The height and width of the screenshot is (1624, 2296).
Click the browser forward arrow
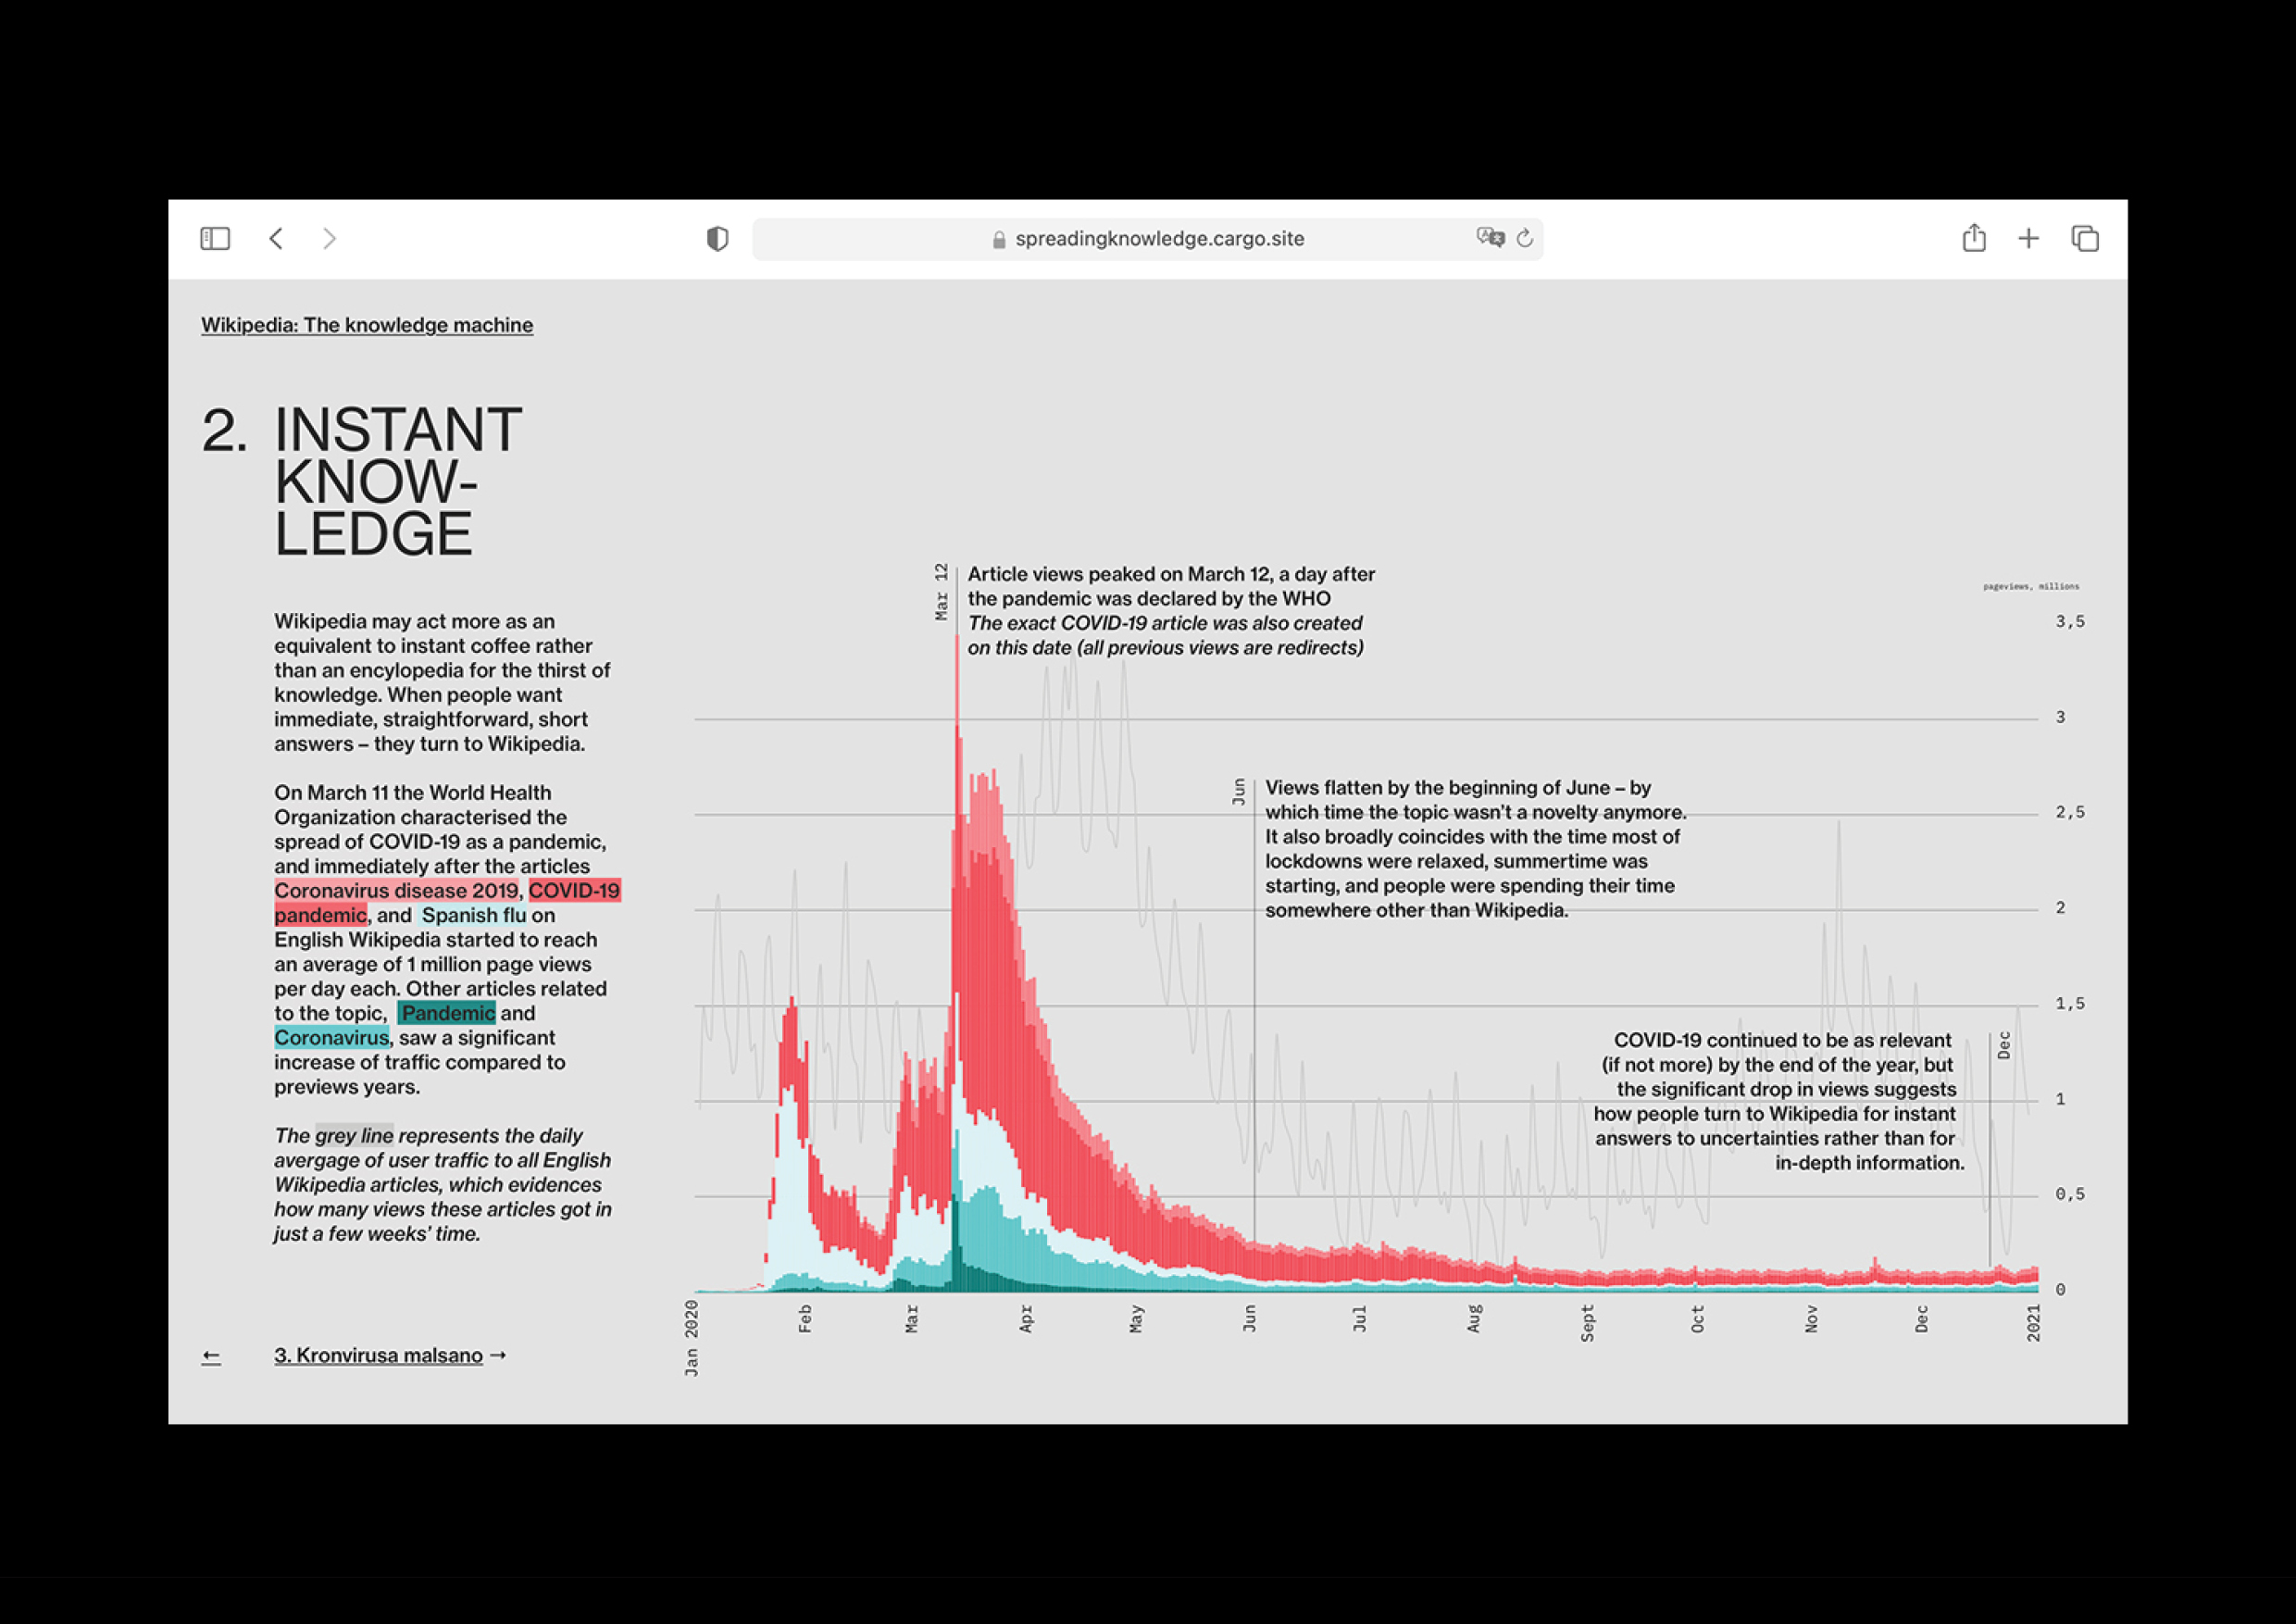329,238
